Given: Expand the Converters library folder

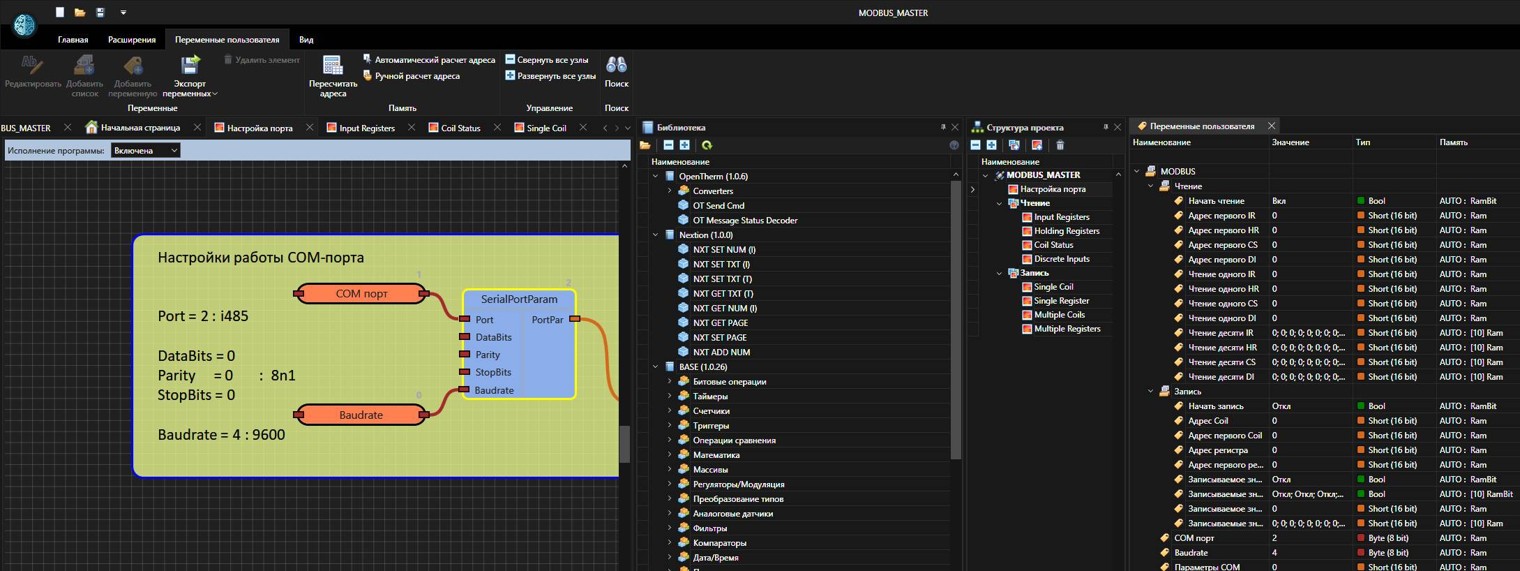Looking at the screenshot, I should [x=670, y=191].
